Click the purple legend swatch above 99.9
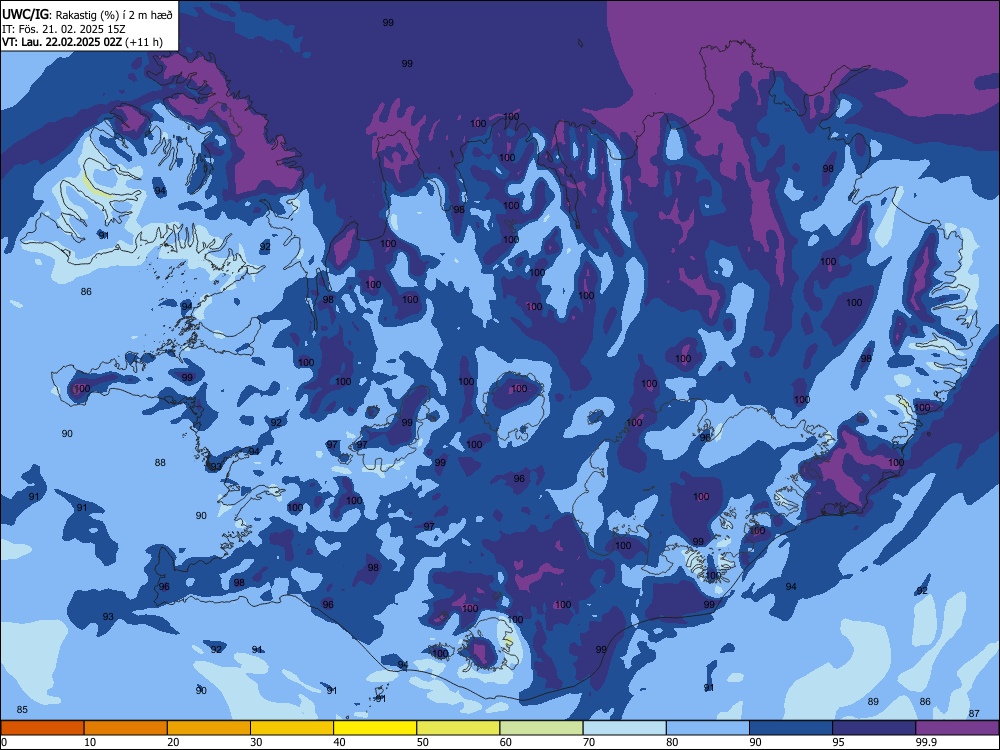Screen dimensions: 1000x750 957,728
